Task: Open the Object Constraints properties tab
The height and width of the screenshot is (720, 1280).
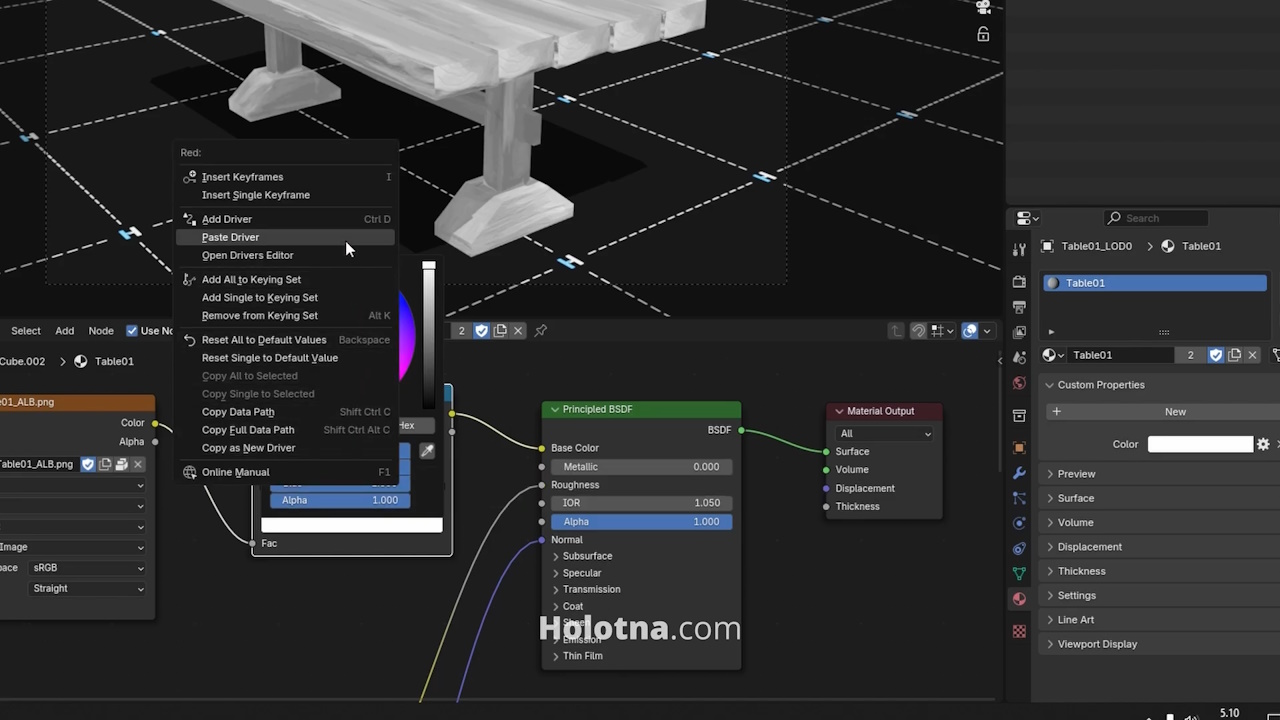Action: click(x=1019, y=548)
